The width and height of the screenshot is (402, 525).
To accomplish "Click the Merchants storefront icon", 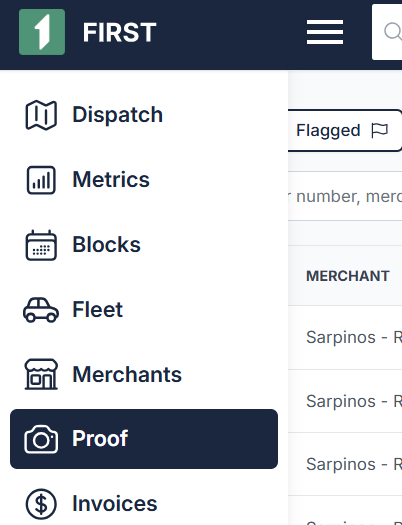I will point(41,374).
